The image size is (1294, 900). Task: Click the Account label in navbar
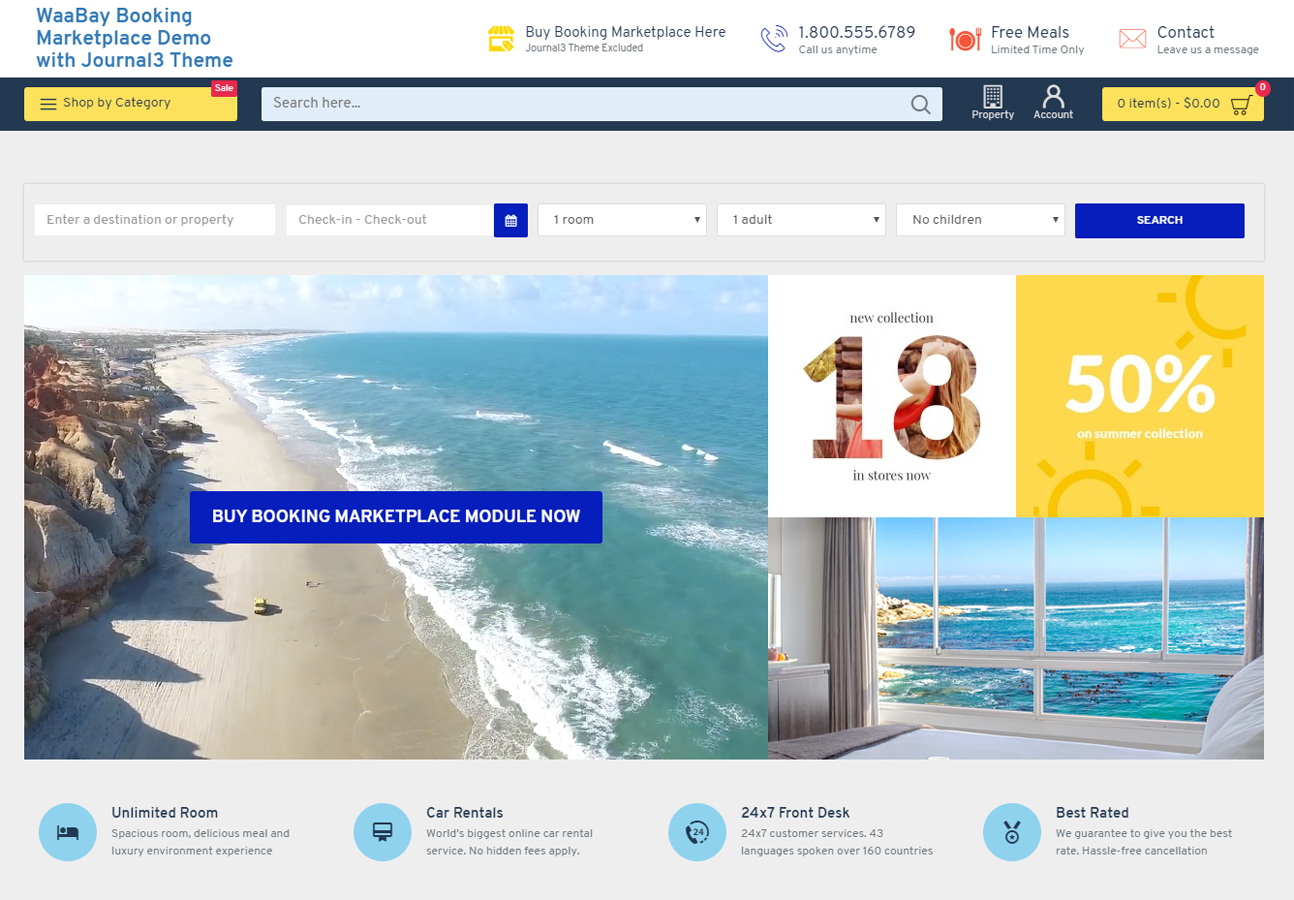click(x=1053, y=115)
